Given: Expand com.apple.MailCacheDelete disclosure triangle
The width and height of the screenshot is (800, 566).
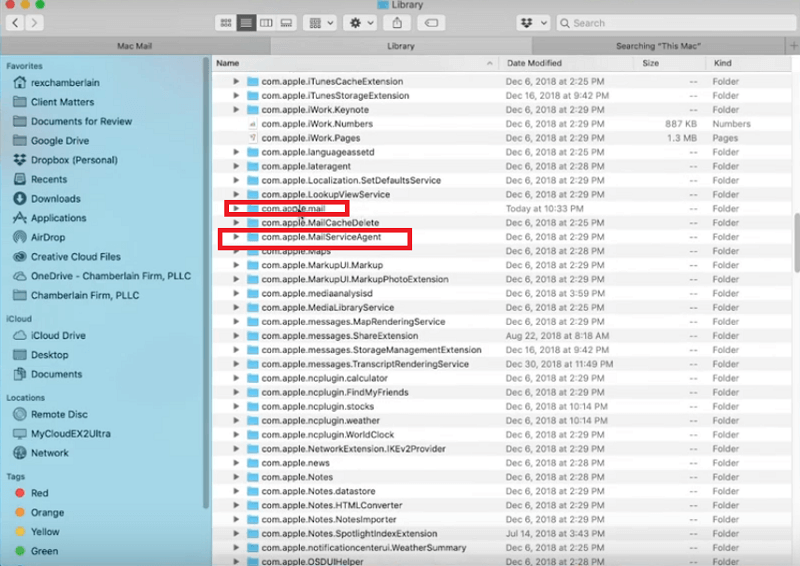Looking at the screenshot, I should pos(236,223).
